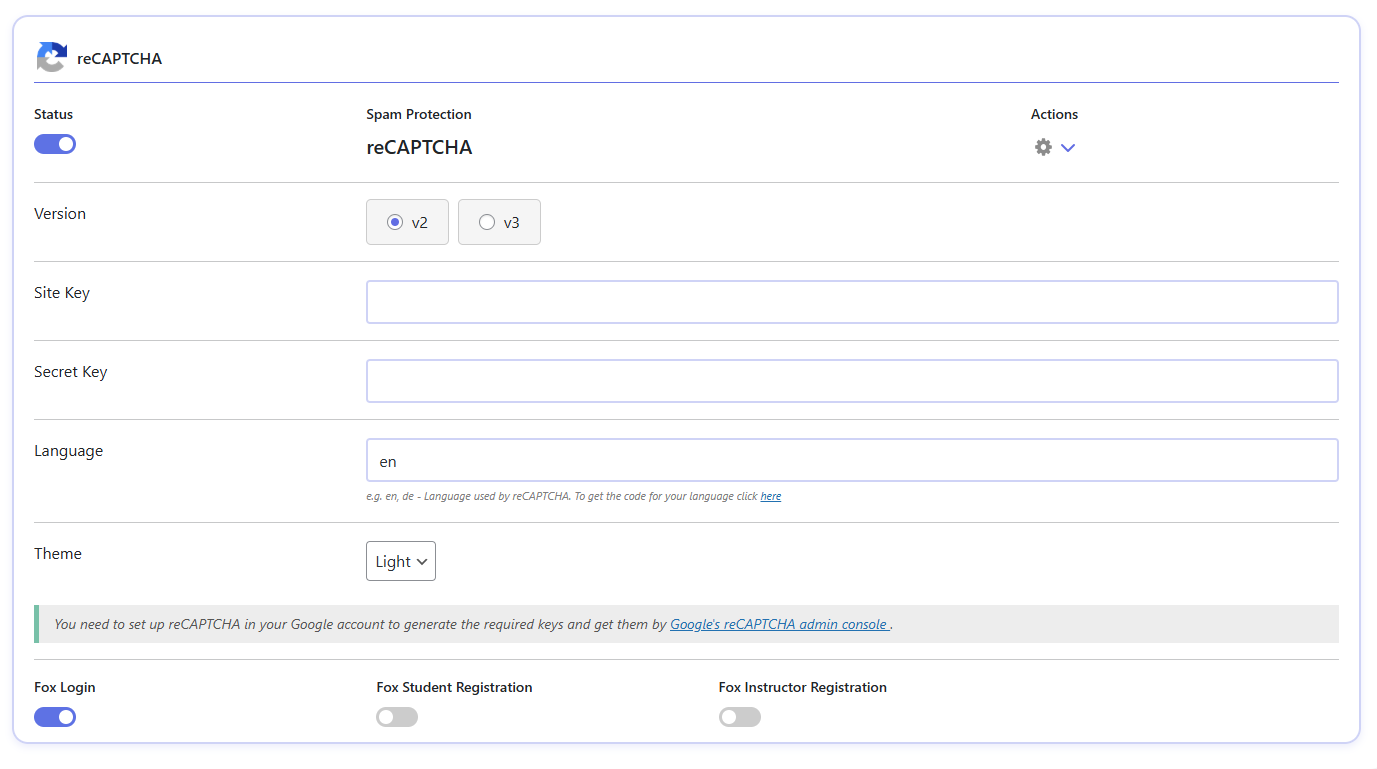Screen dimensions: 1377x769
Task: Open Google's reCAPTCHA admin console link
Action: point(779,624)
